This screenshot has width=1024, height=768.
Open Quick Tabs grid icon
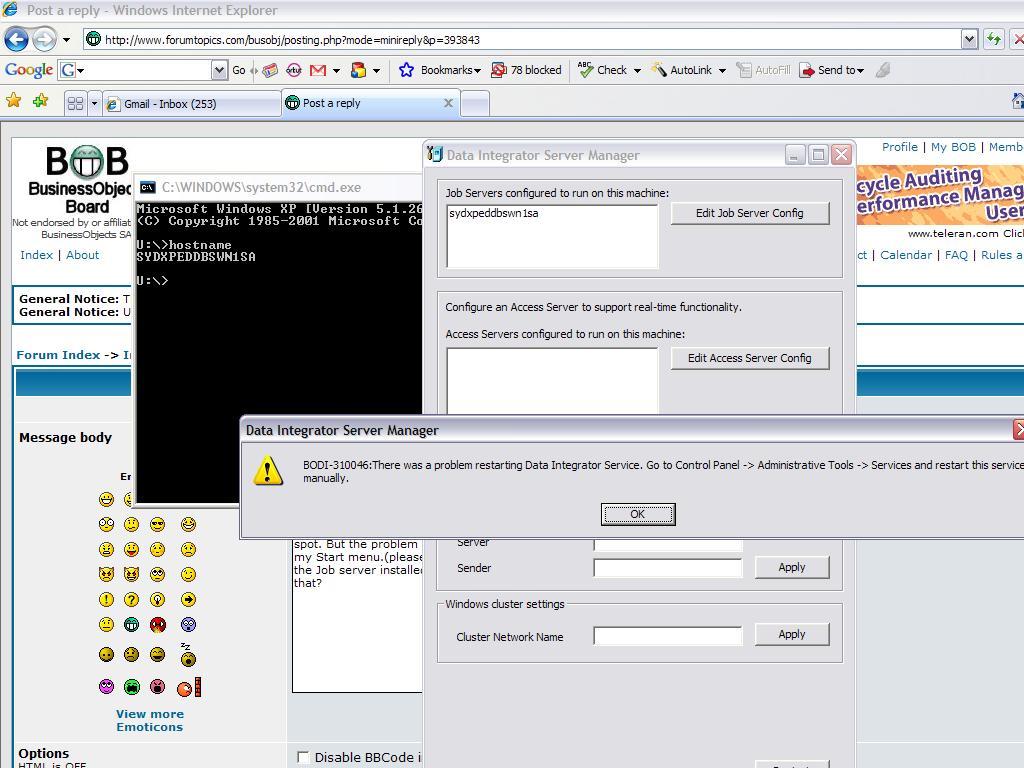[x=78, y=101]
